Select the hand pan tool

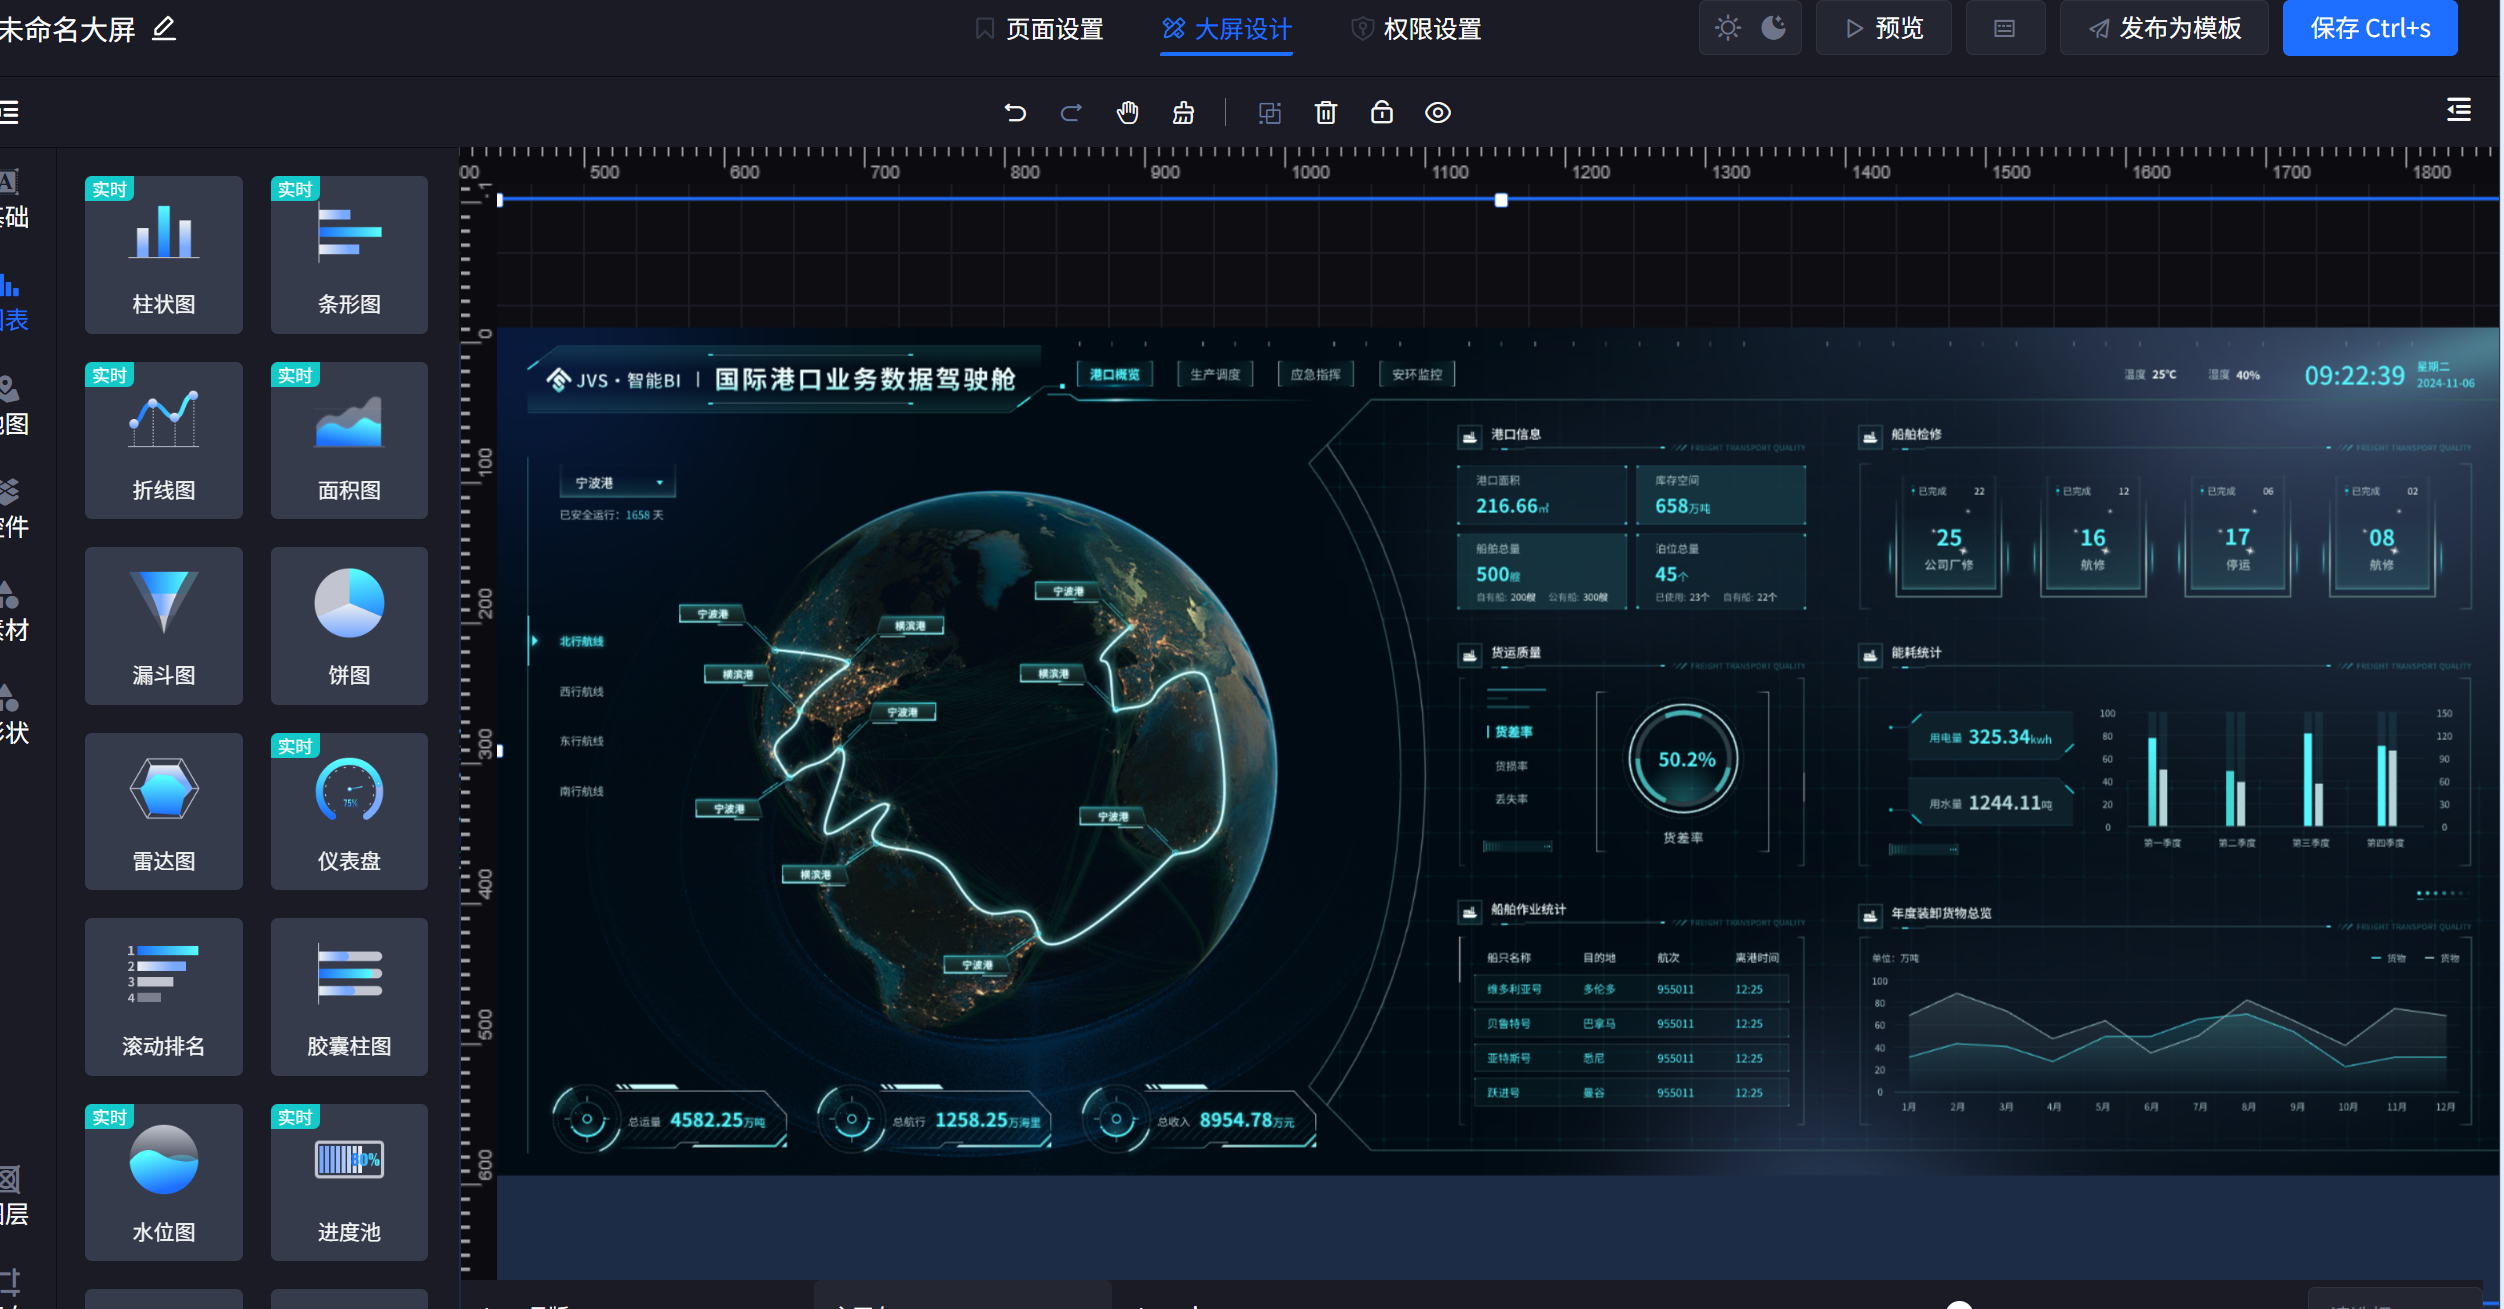1128,113
